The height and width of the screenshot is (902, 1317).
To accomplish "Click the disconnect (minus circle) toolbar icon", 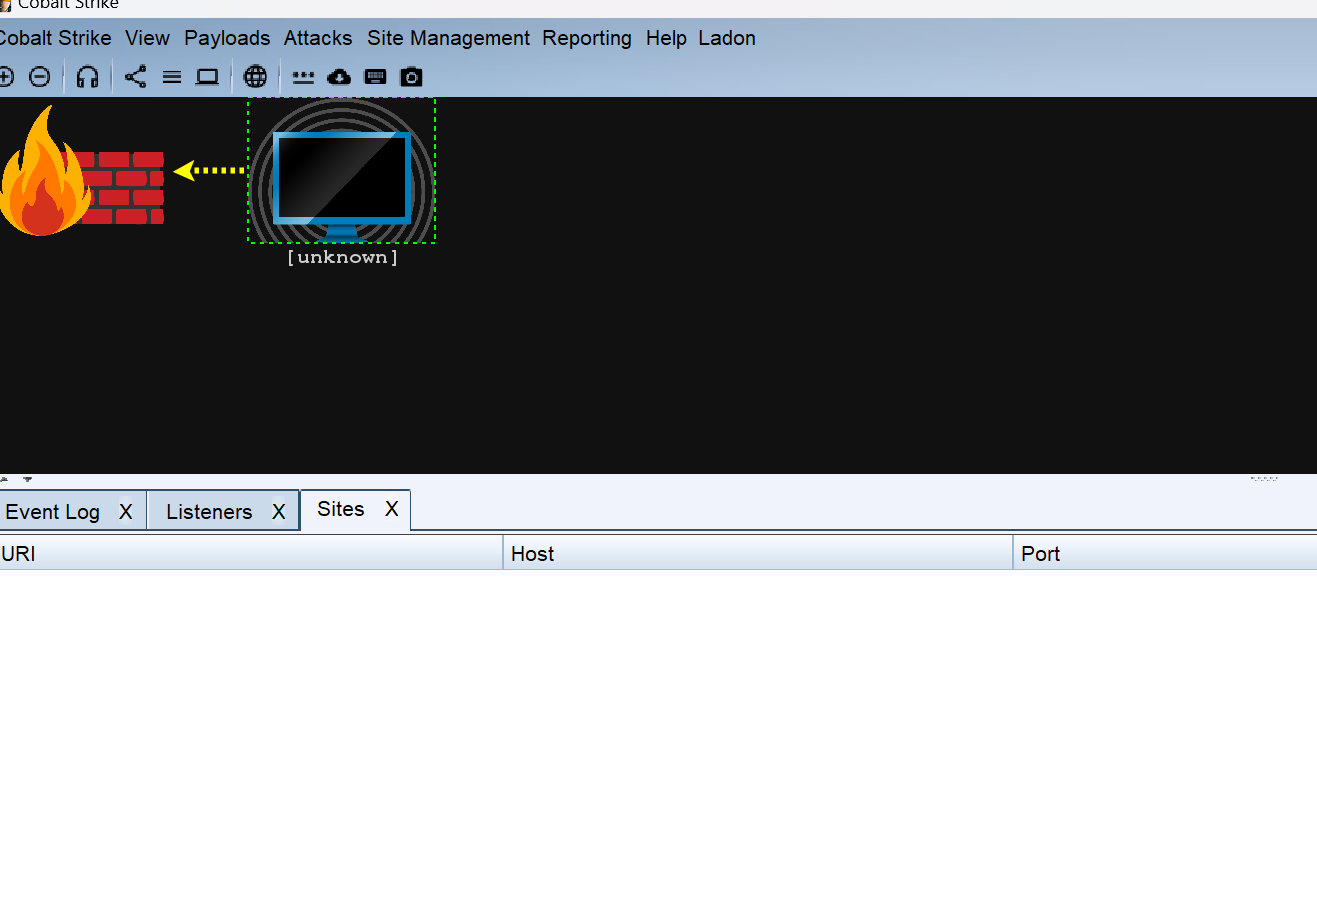I will point(40,77).
